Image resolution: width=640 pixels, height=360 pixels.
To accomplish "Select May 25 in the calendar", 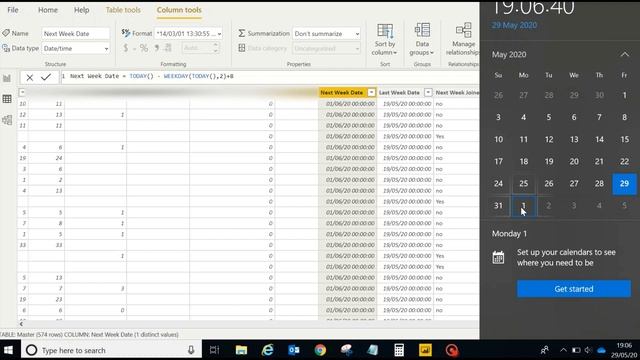I will click(524, 183).
